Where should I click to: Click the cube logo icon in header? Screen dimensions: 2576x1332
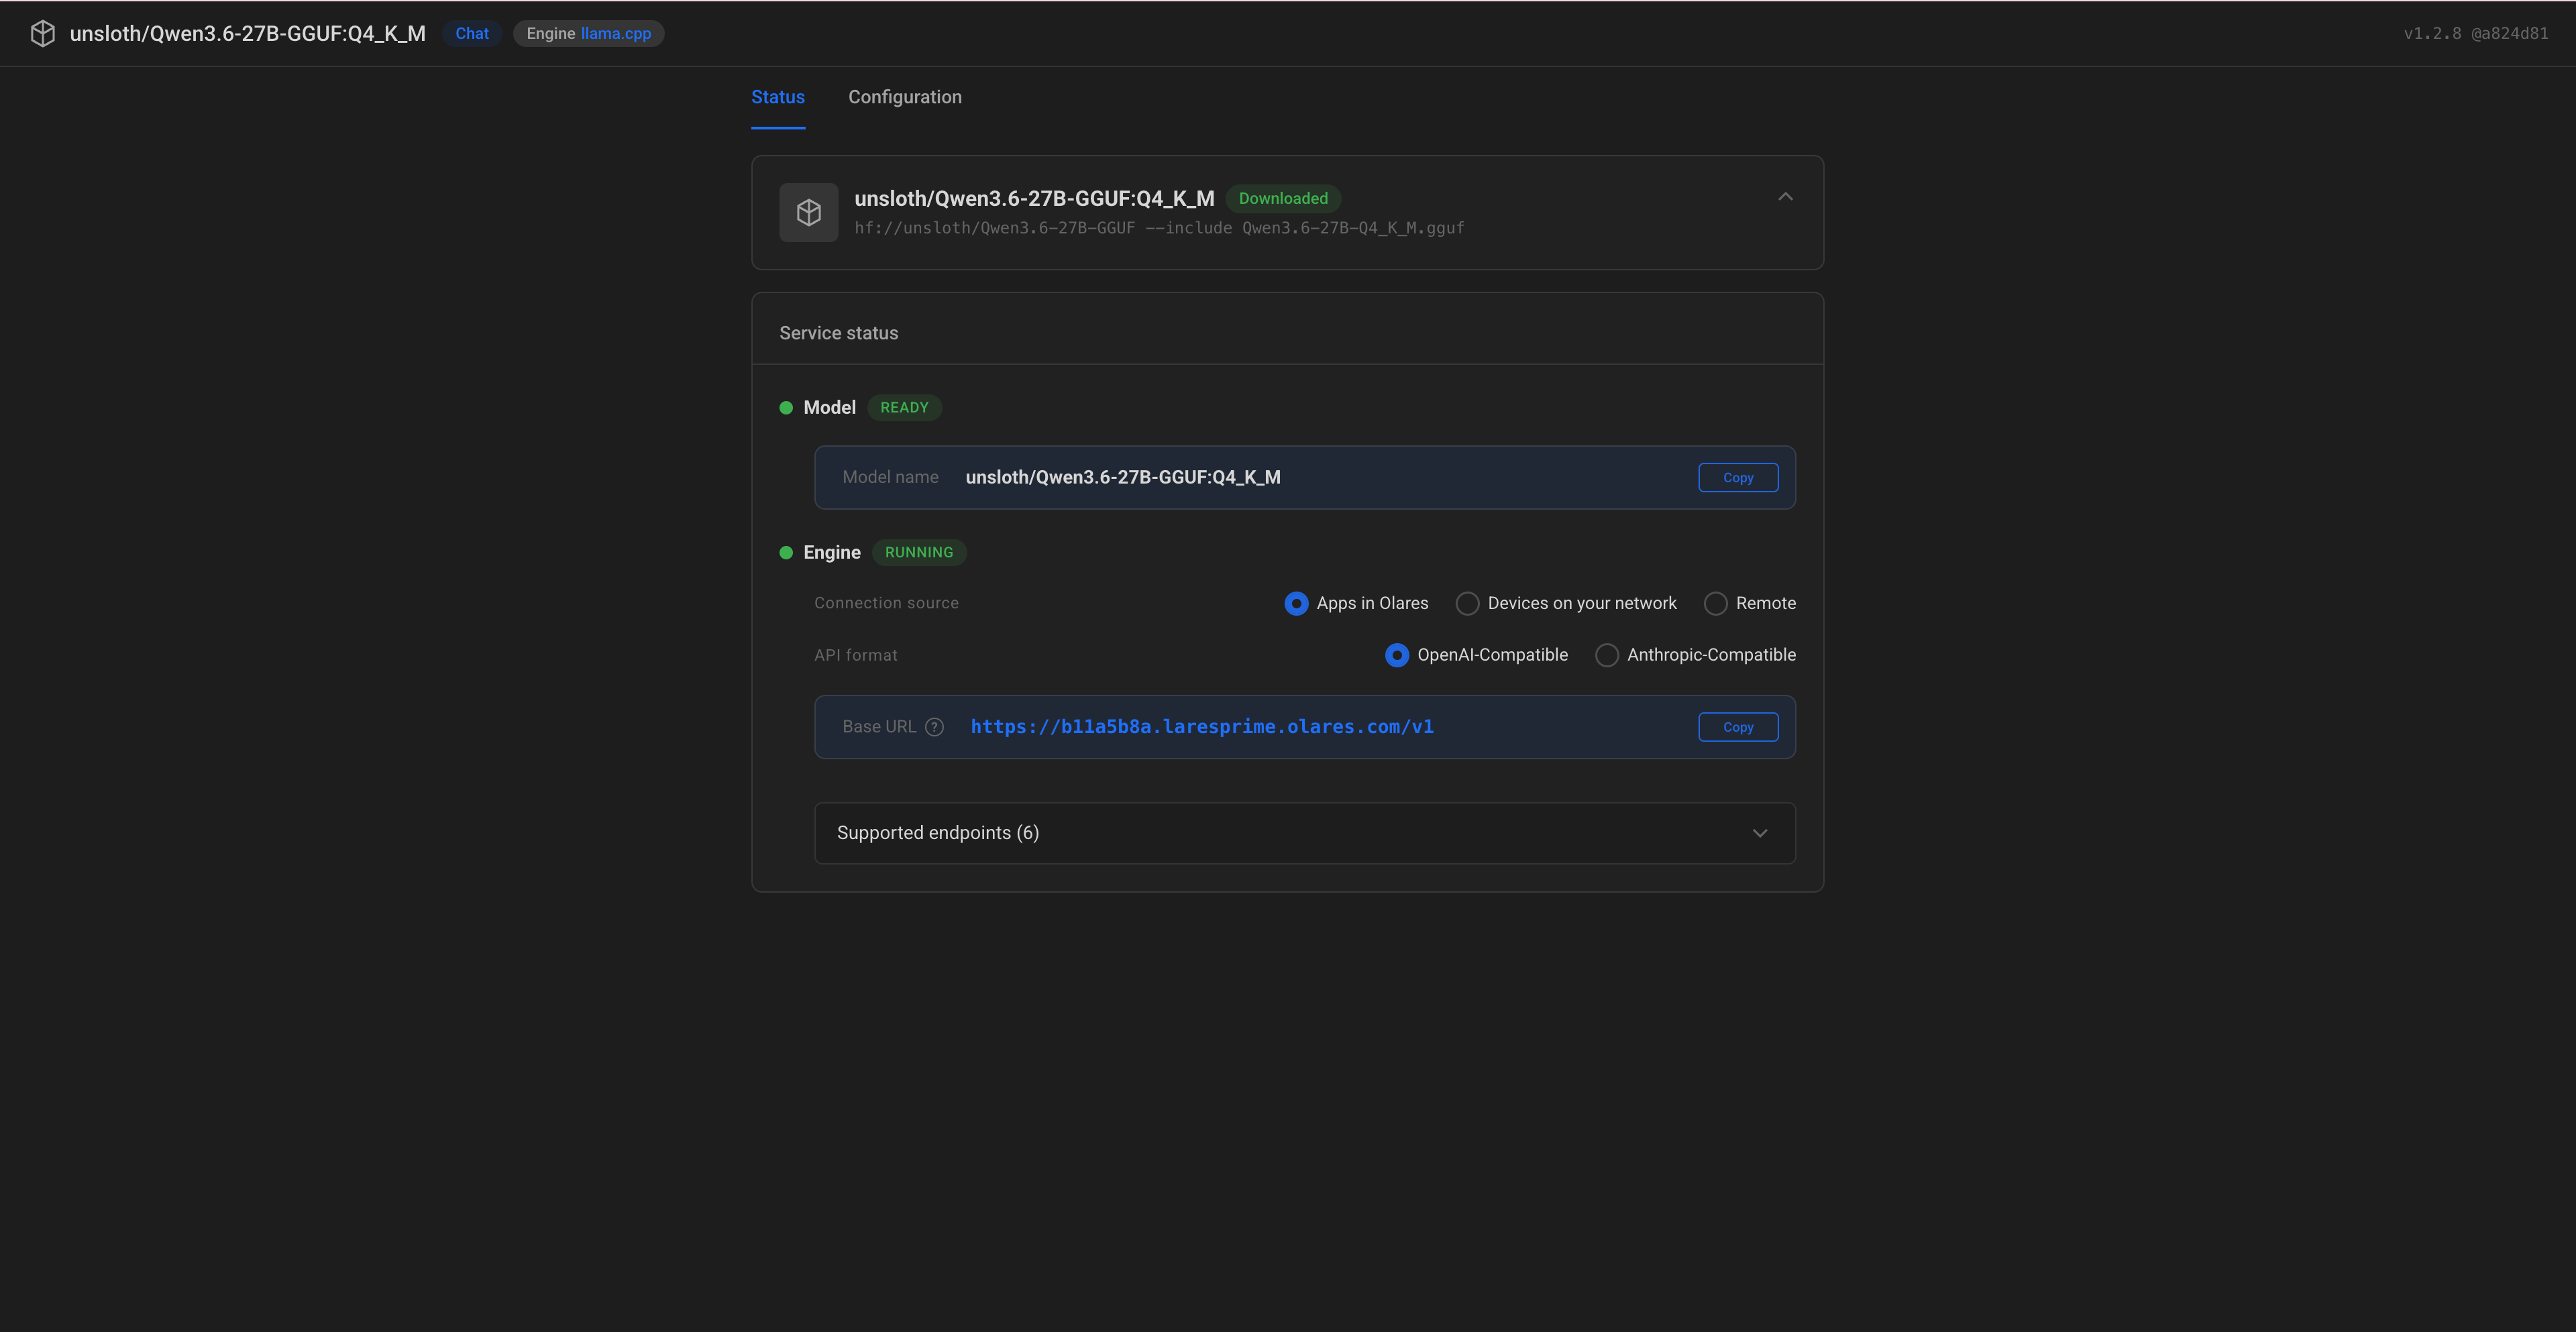pos(42,33)
